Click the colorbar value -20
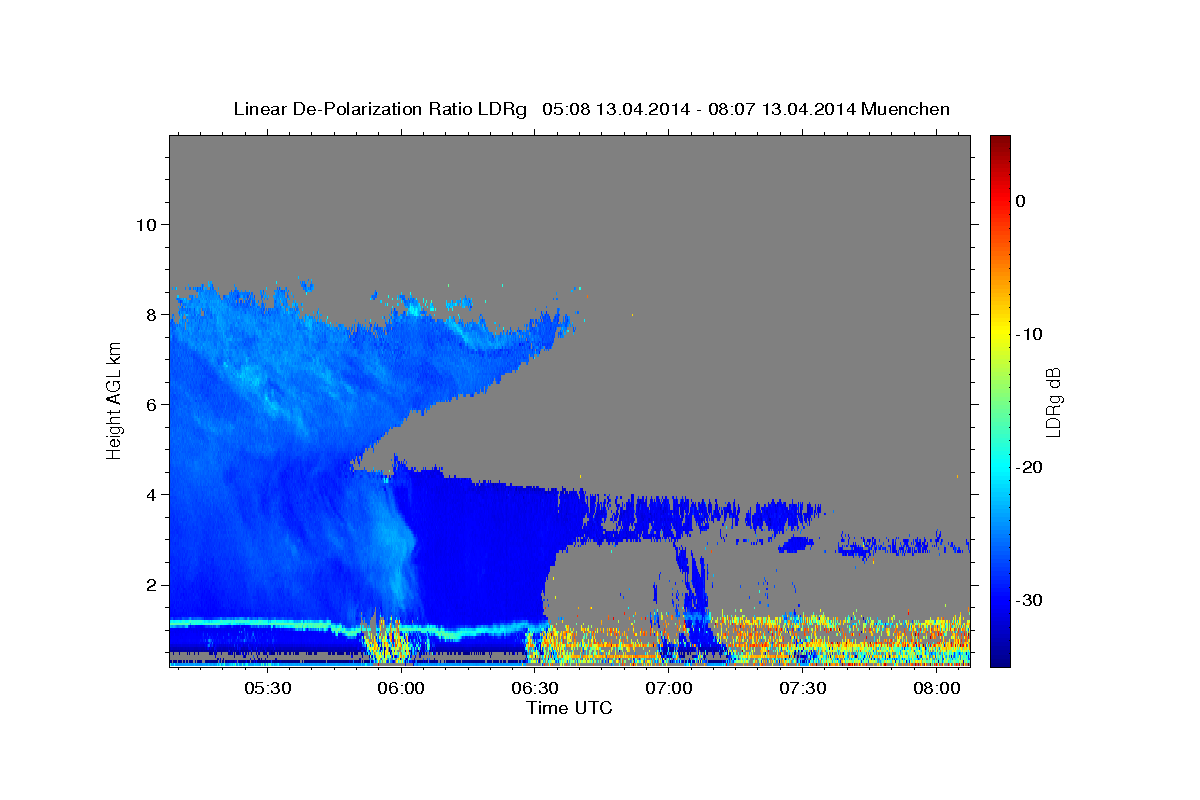The width and height of the screenshot is (1200, 800). tap(1029, 467)
